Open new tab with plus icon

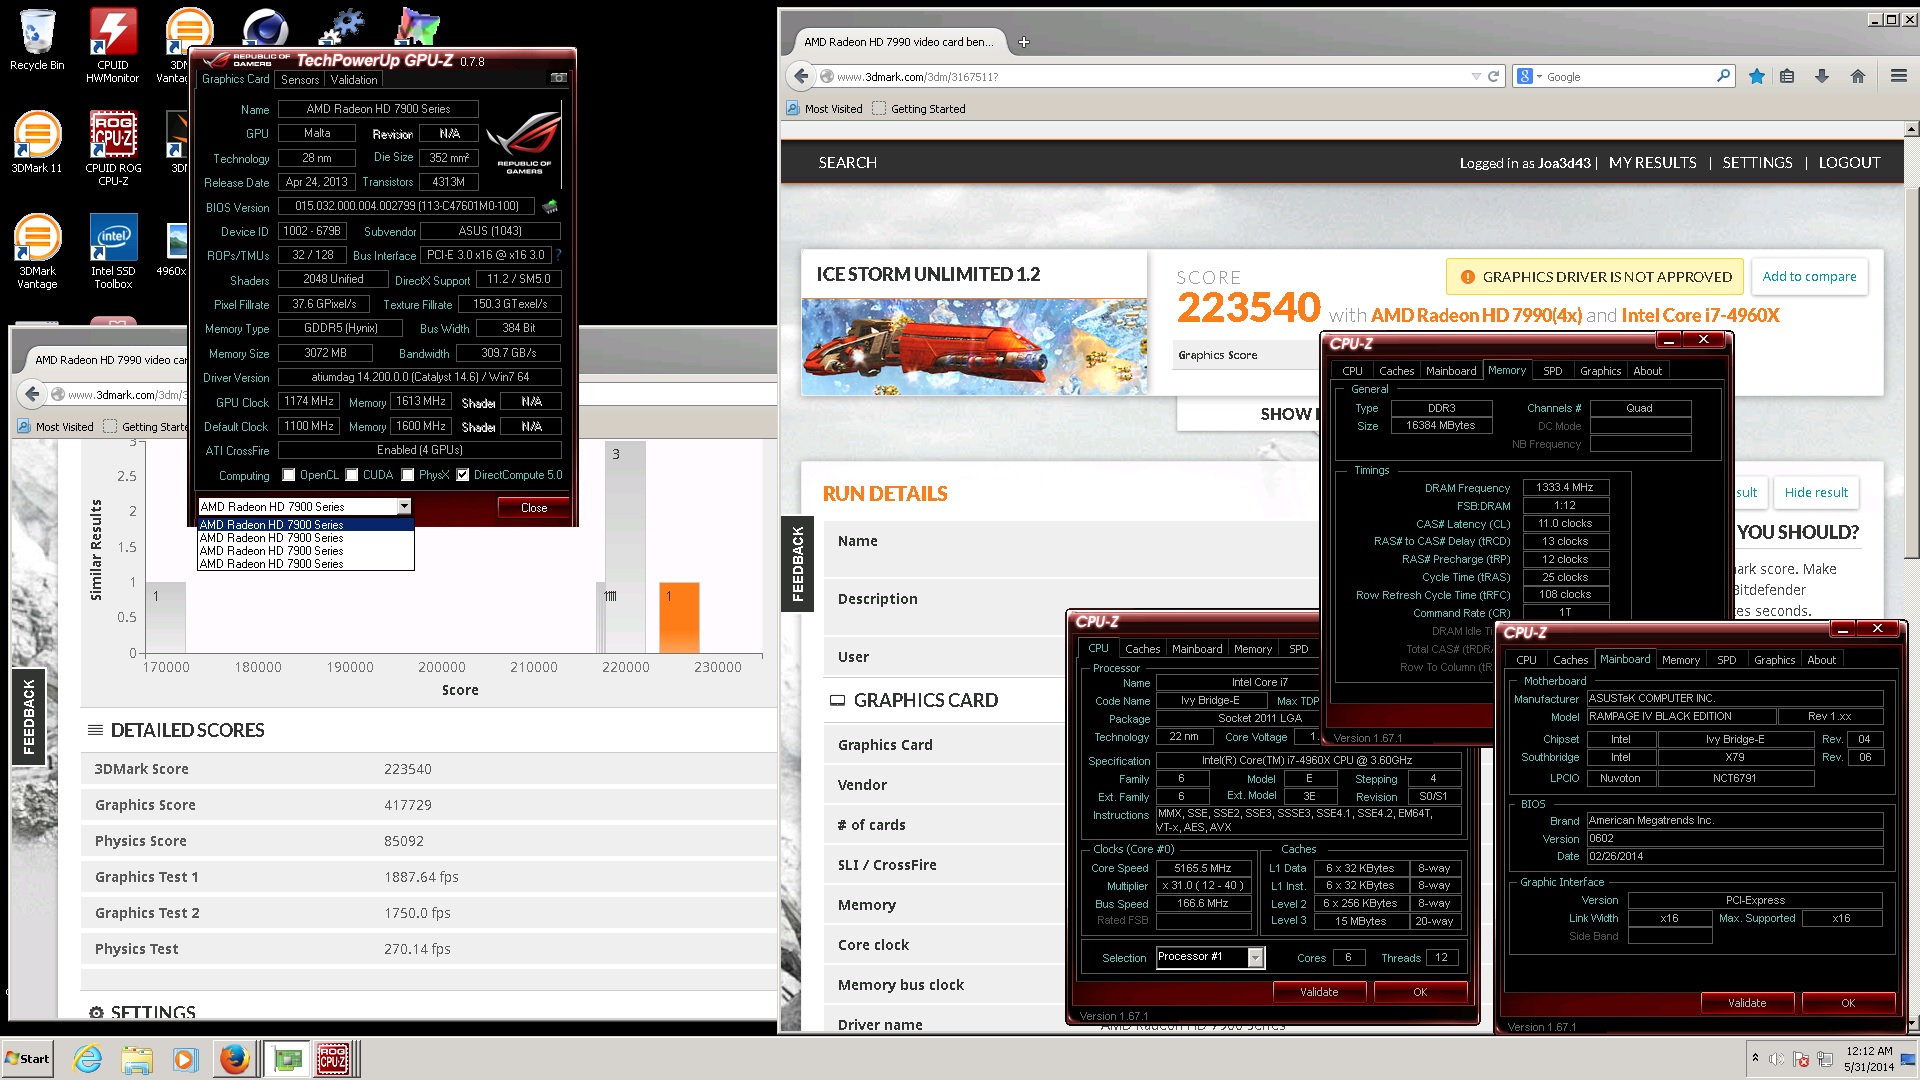point(1023,42)
